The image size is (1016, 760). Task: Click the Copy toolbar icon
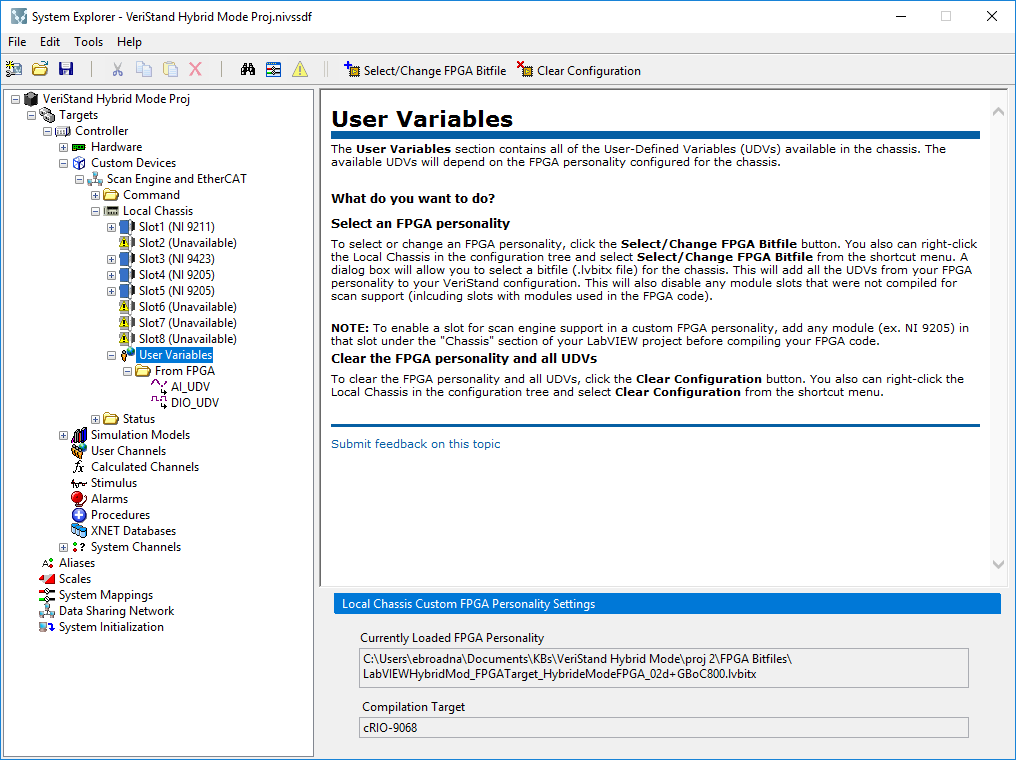tap(143, 70)
